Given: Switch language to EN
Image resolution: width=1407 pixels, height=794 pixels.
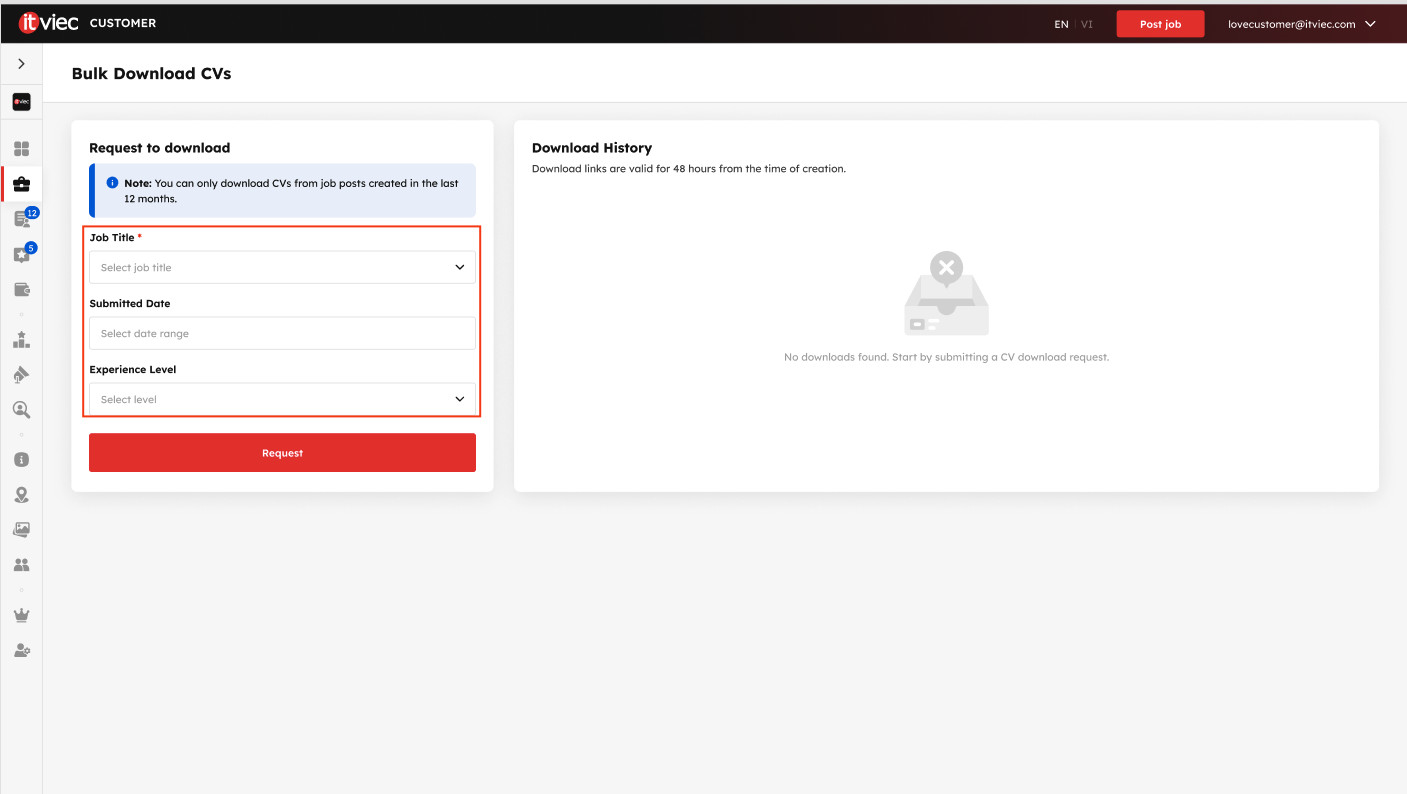Looking at the screenshot, I should tap(1061, 24).
